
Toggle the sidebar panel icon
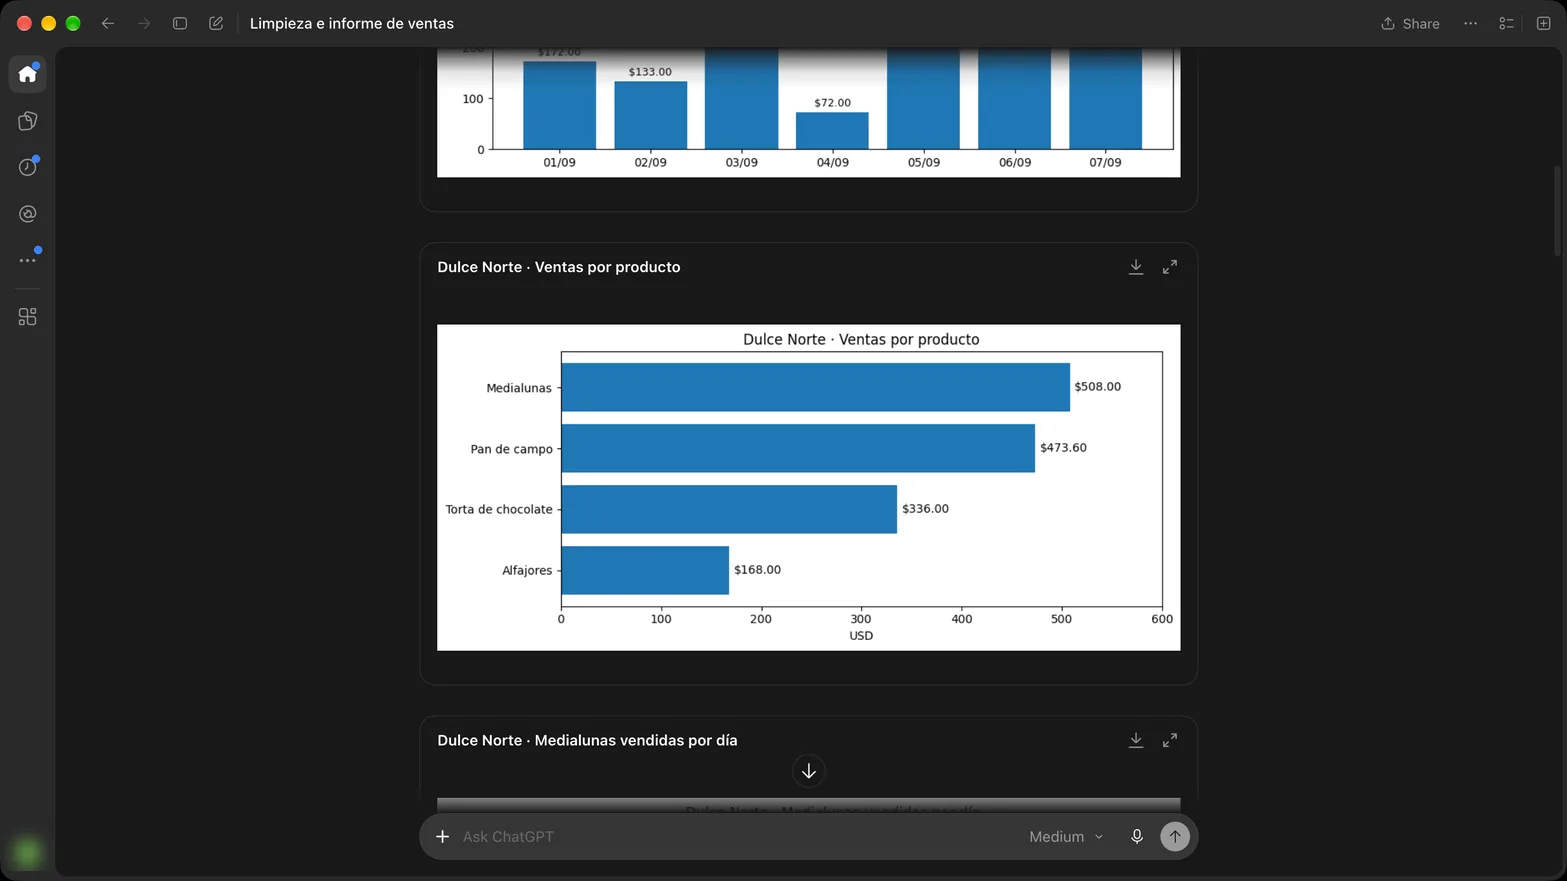[x=180, y=23]
